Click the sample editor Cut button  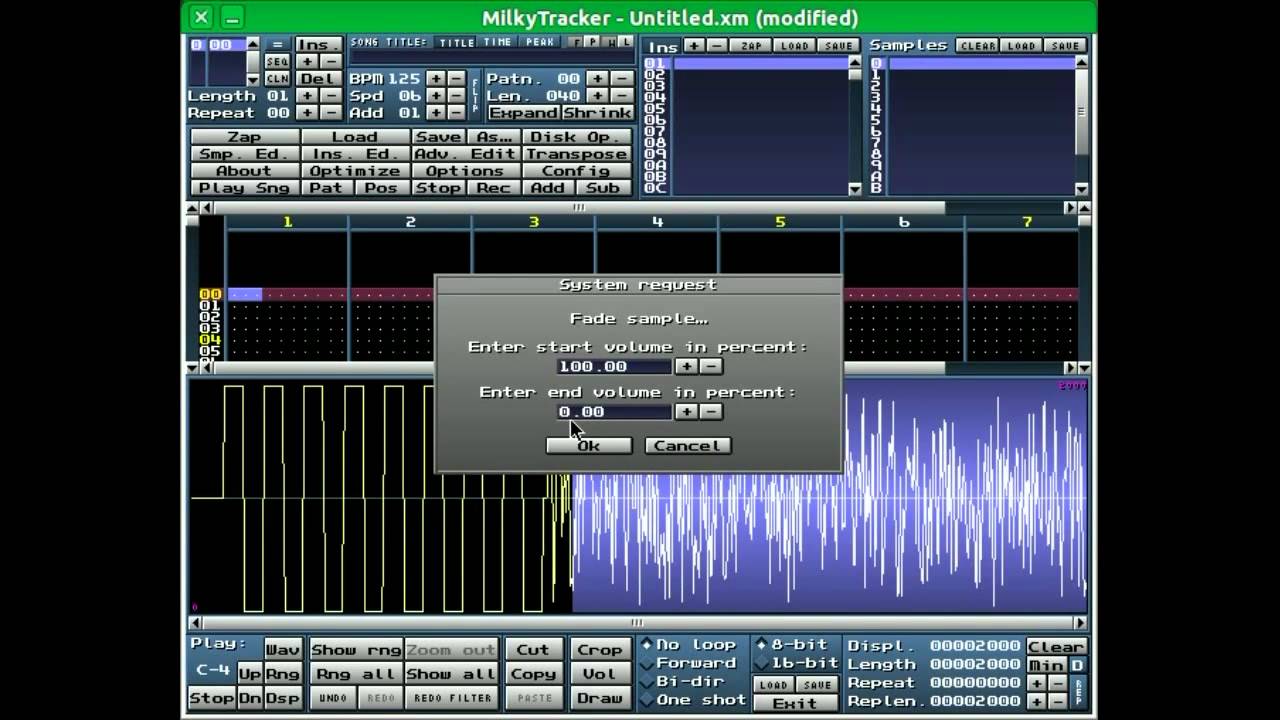coord(532,650)
